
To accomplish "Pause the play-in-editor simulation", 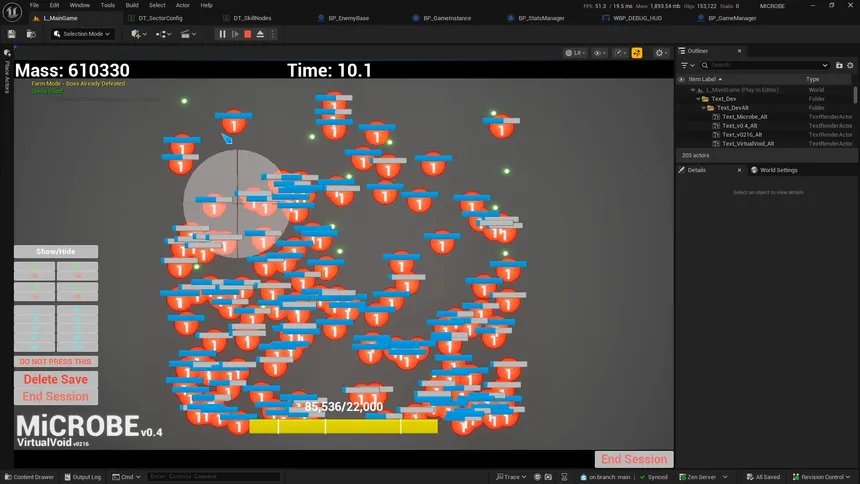I will point(222,34).
